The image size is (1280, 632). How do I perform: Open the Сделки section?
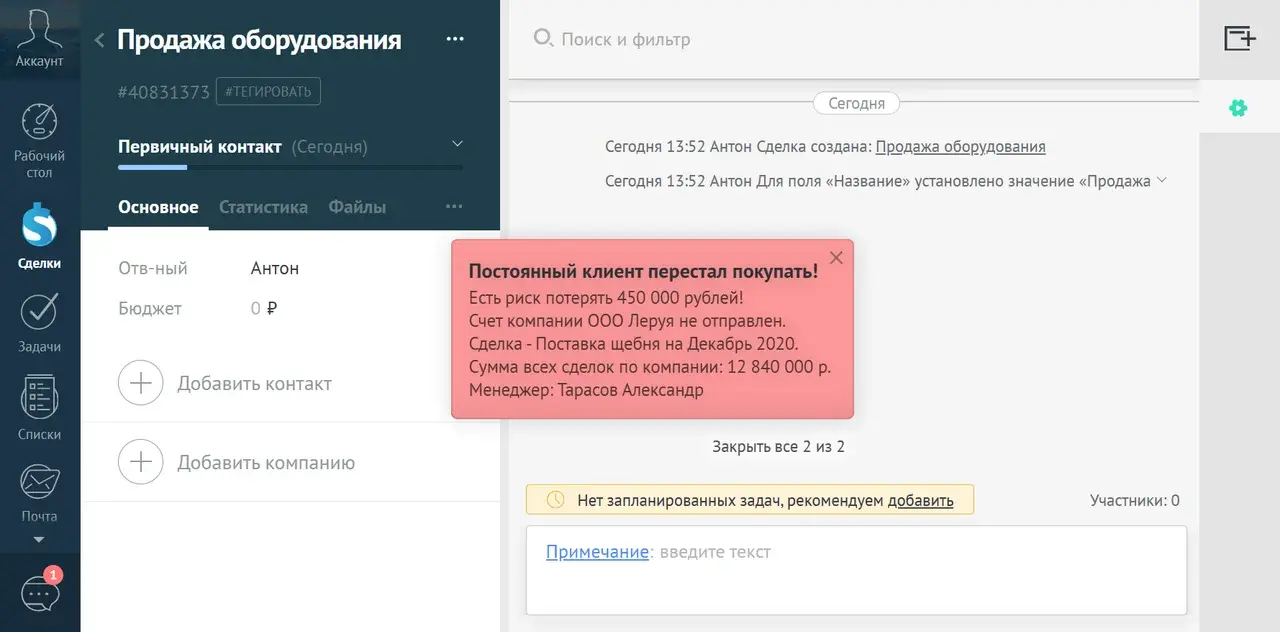point(39,237)
